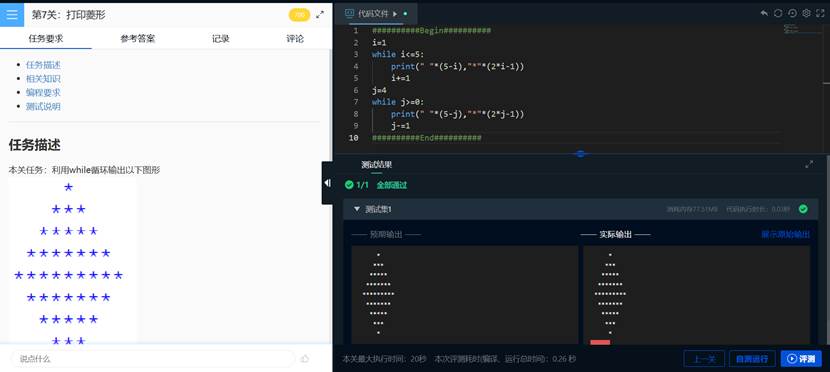Screen dimensions: 830x372
Task: Collapse the 测试集1 test set
Action: pos(356,209)
